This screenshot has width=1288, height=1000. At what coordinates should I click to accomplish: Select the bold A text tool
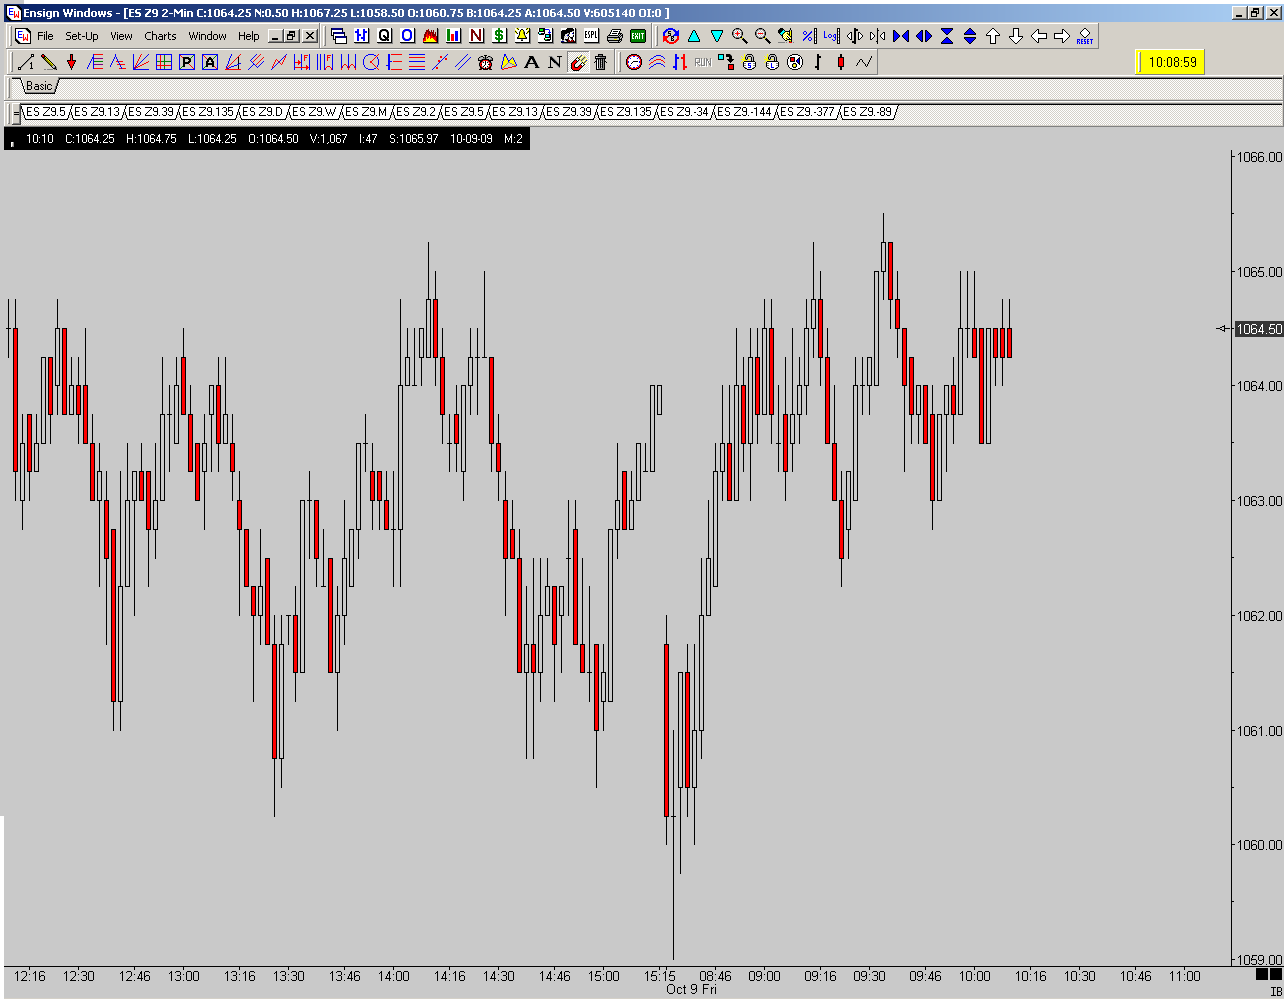(x=531, y=62)
